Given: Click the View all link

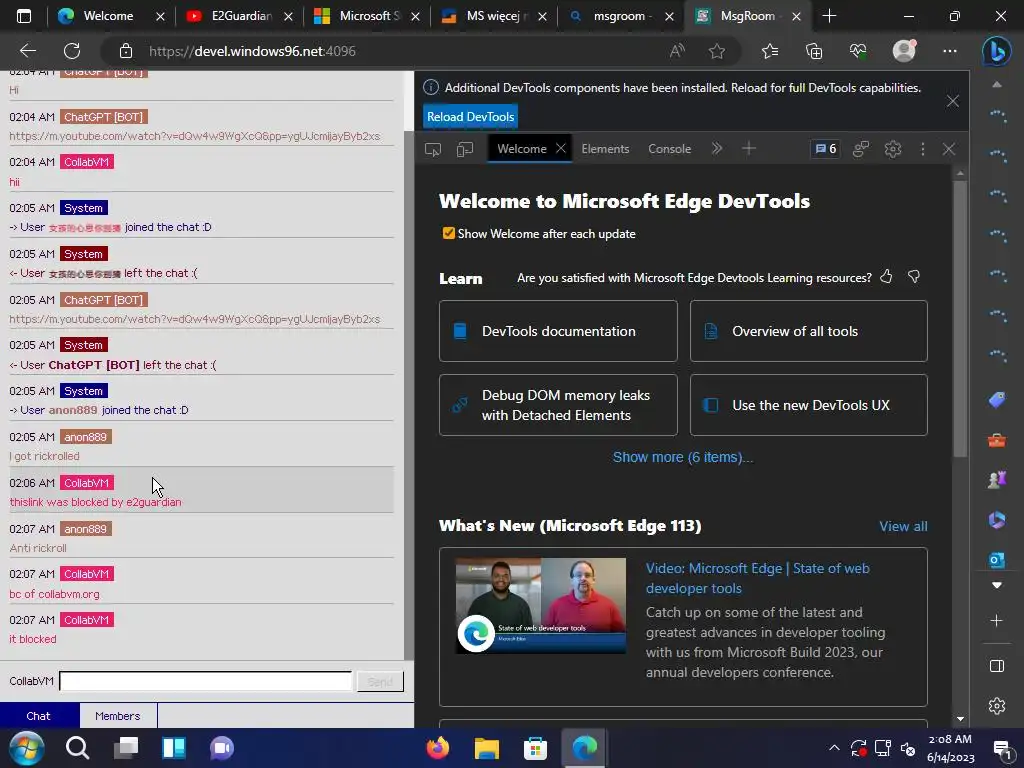Looking at the screenshot, I should click(x=903, y=526).
